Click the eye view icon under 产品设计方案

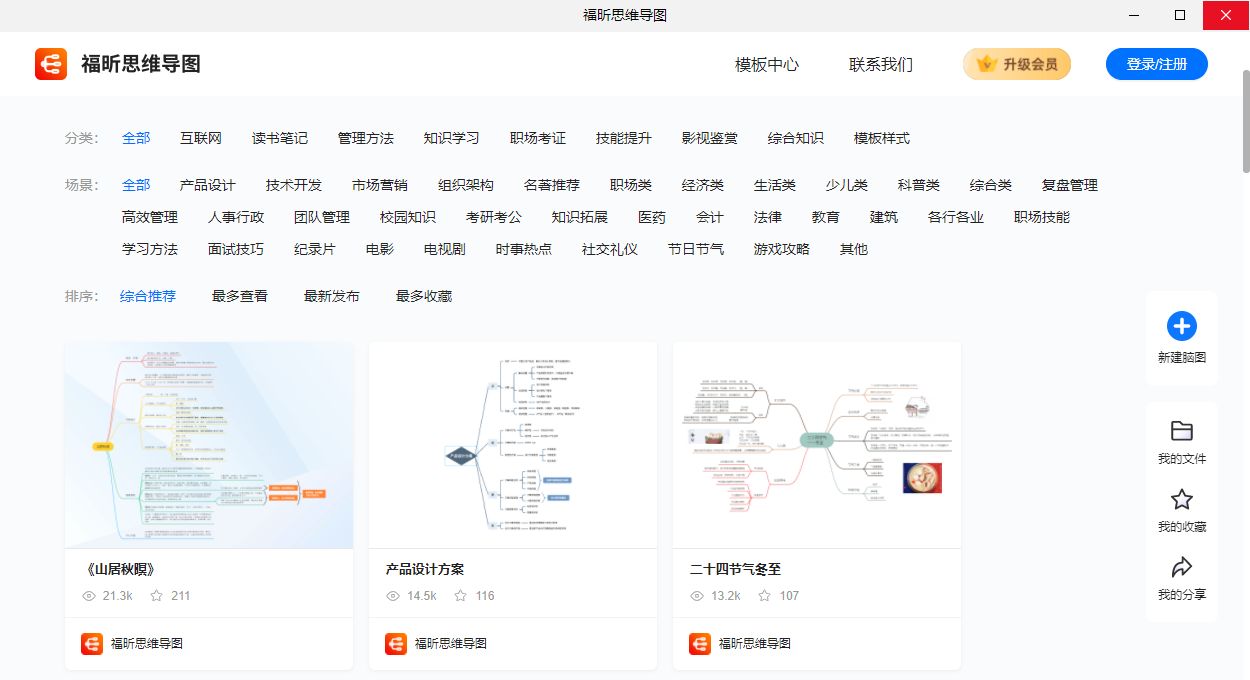[393, 595]
